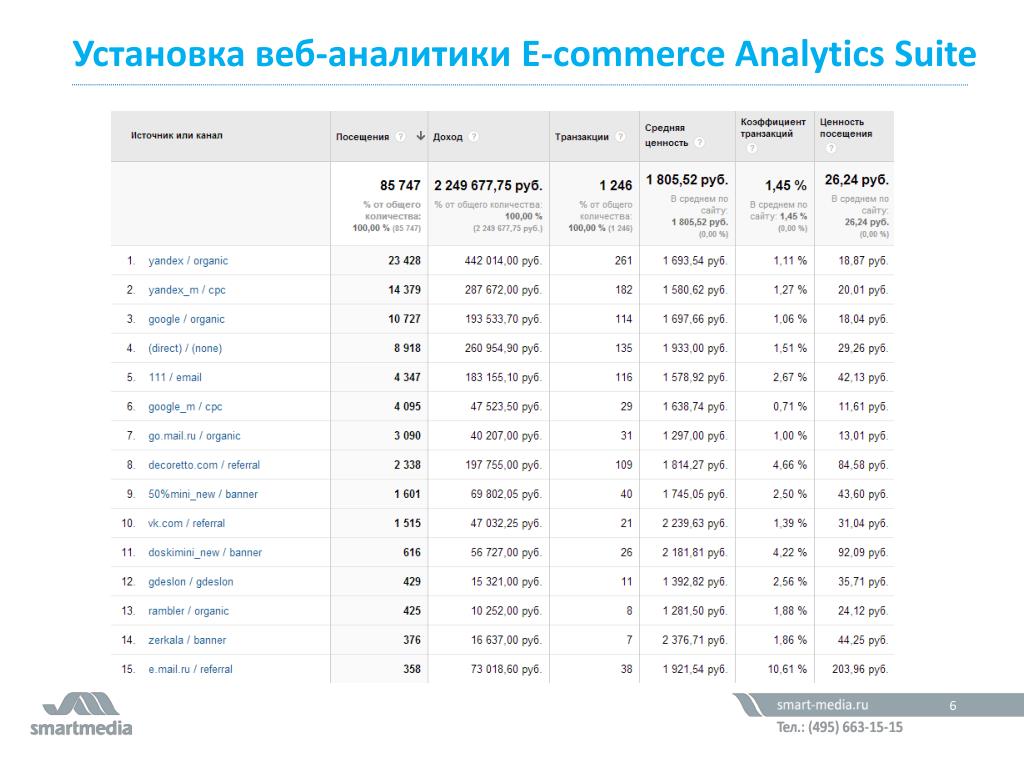Click visit value cell 11,61 руб.
The width and height of the screenshot is (1024, 768).
coord(863,406)
